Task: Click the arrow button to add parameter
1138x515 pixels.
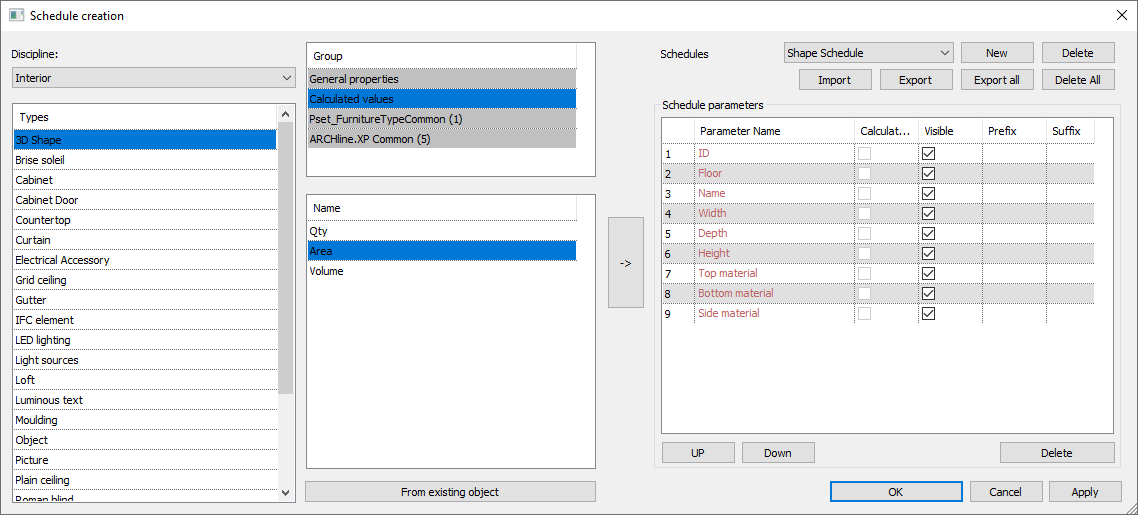Action: point(625,263)
